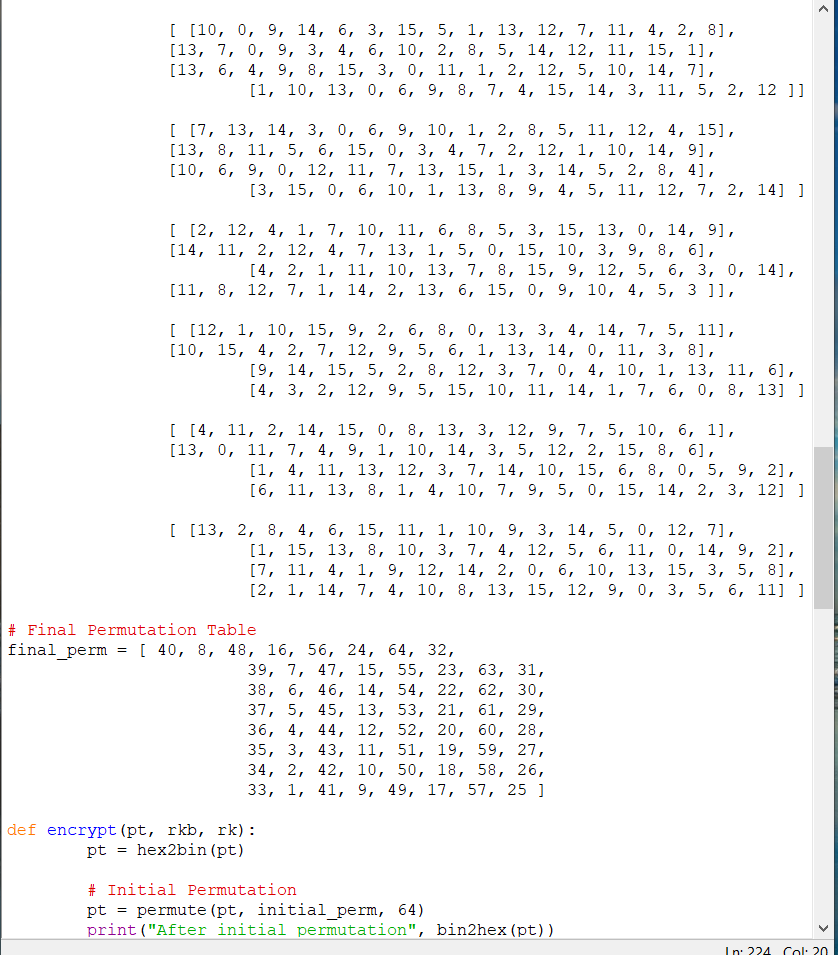This screenshot has height=955, width=838.
Task: Click row starting '[4, 2, 1, 11'
Action: [x=523, y=270]
